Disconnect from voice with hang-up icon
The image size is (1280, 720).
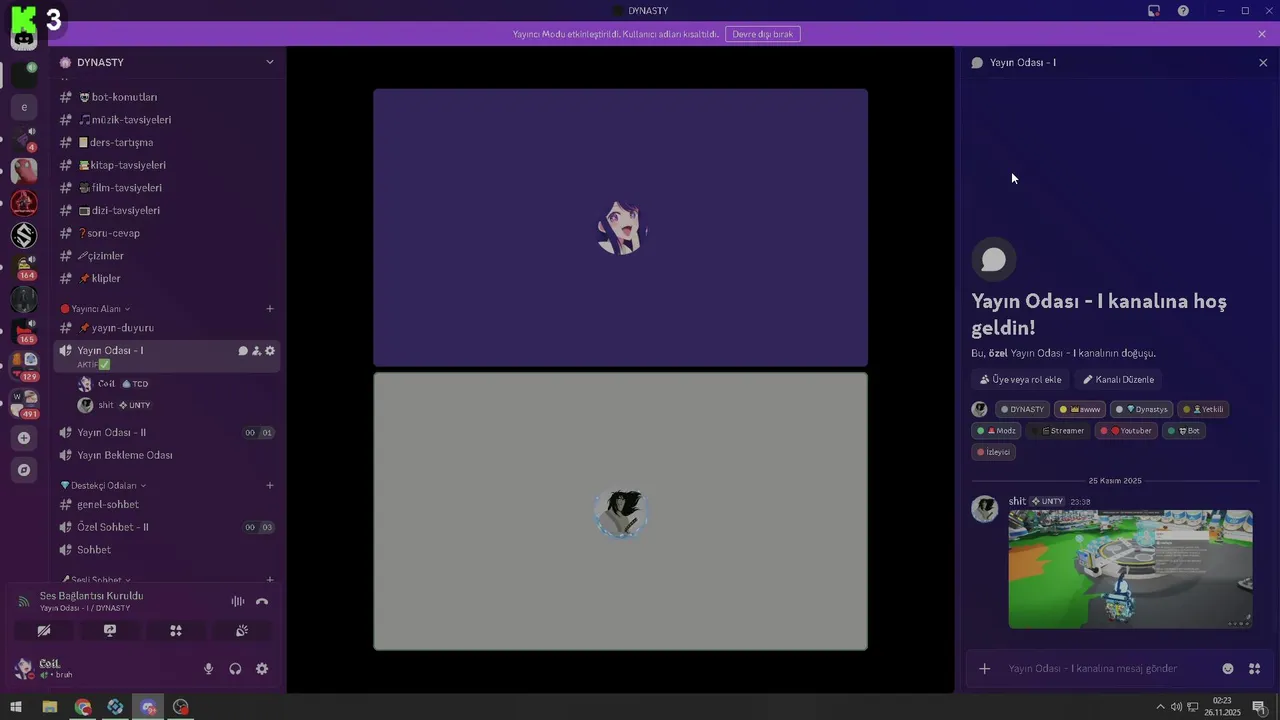262,601
